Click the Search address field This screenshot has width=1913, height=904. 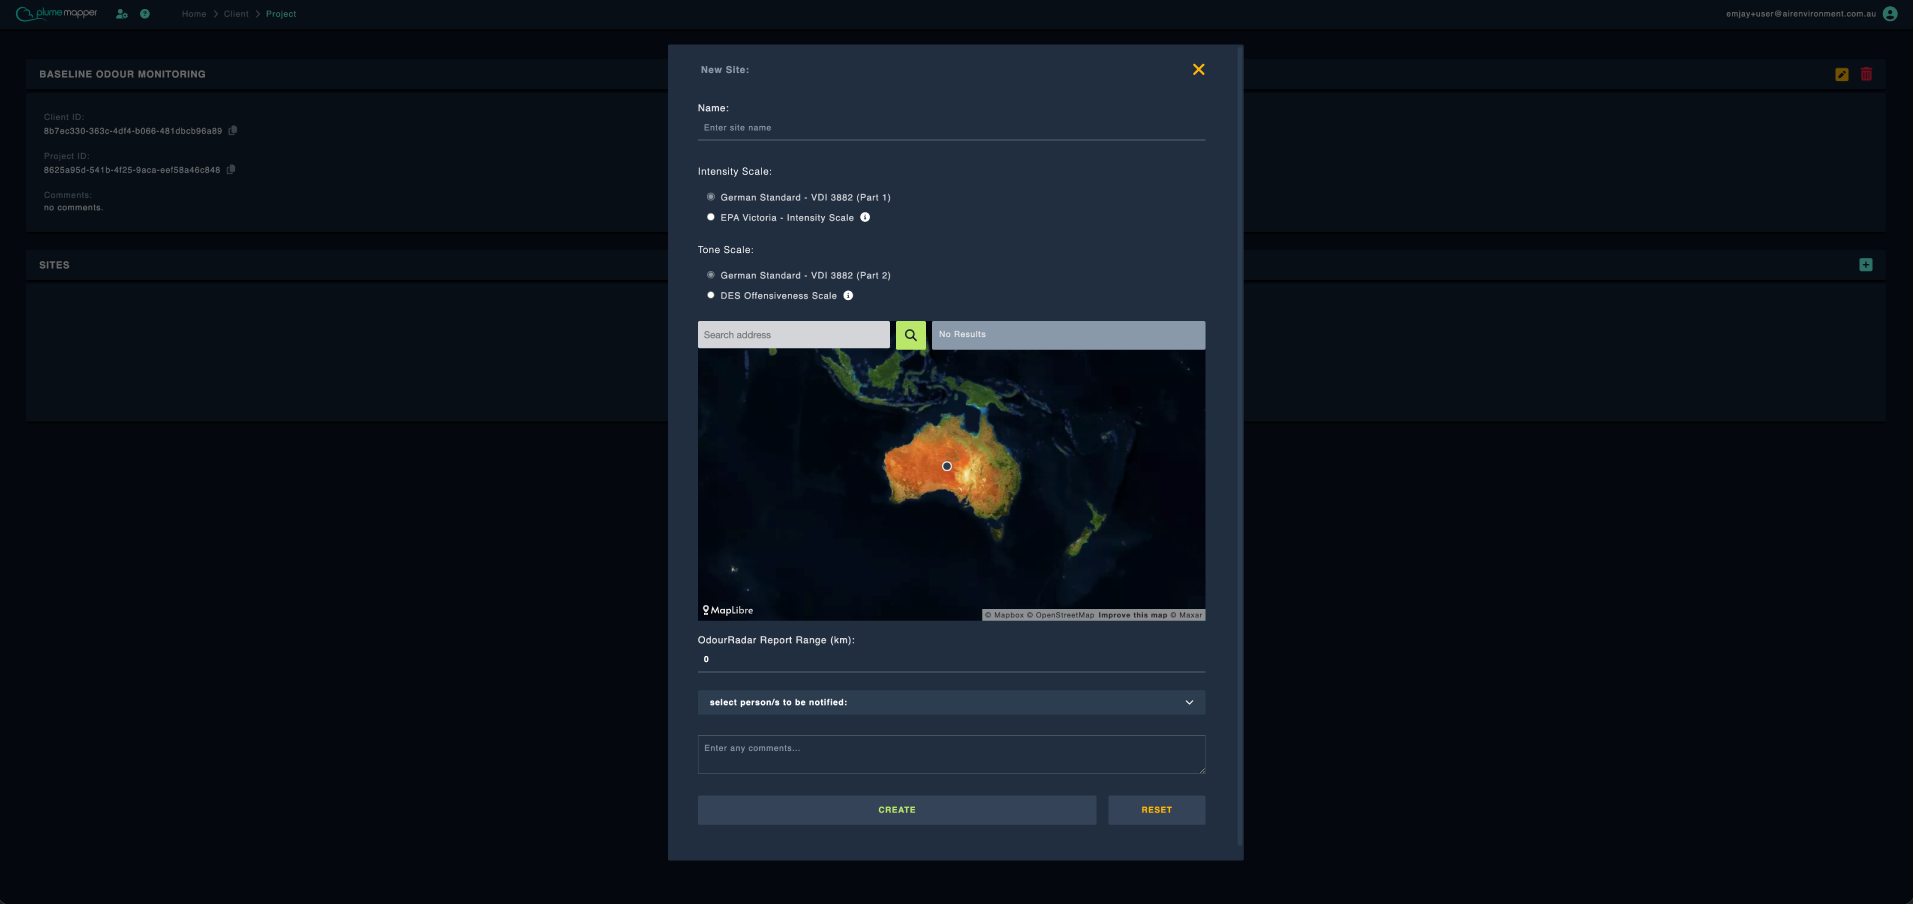point(794,335)
